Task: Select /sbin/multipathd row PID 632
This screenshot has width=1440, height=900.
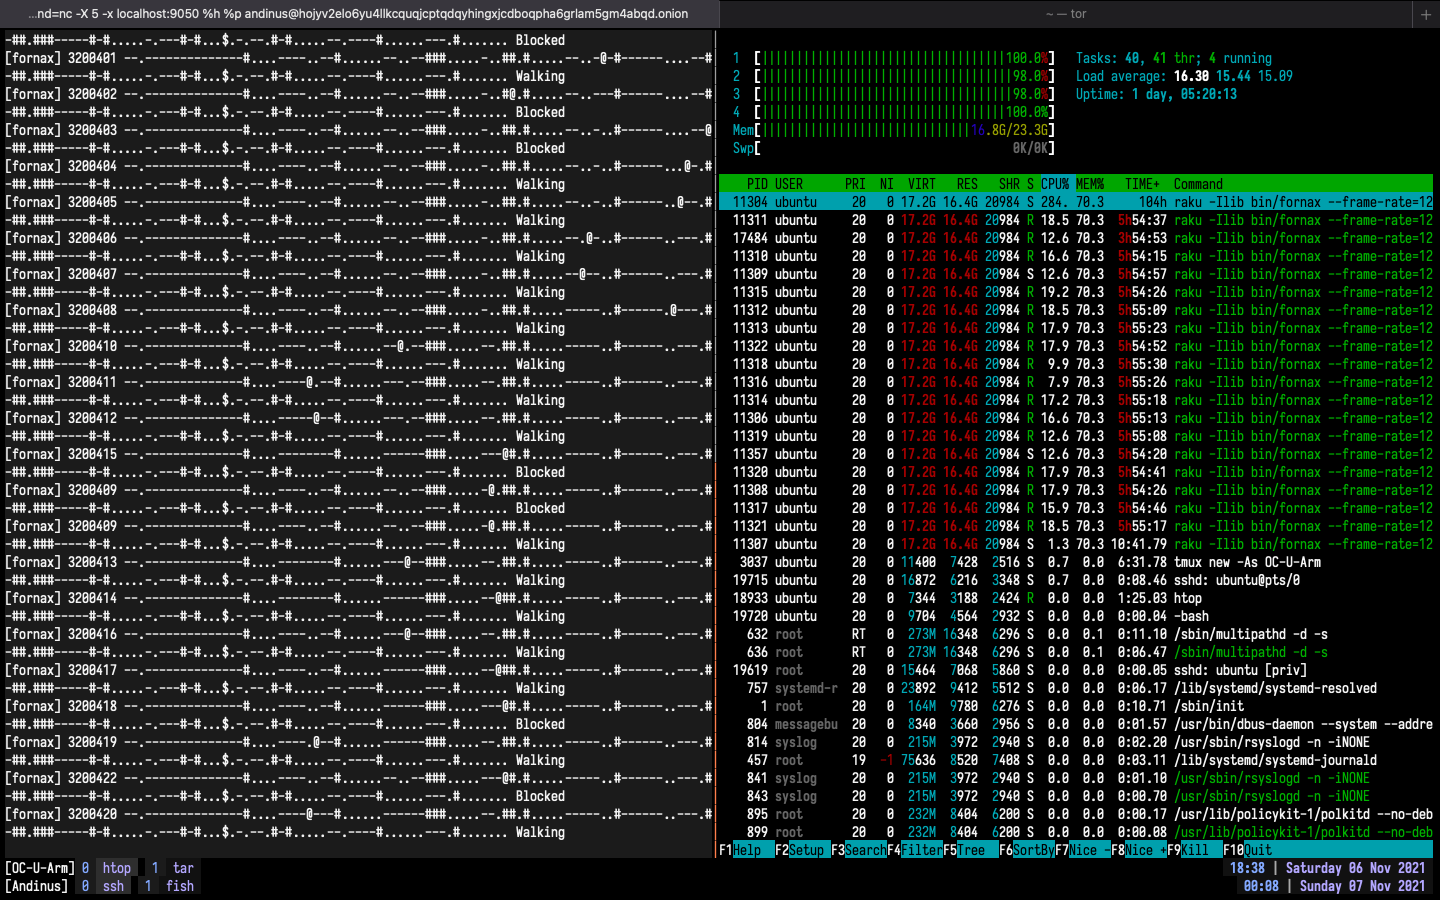Action: [x=1076, y=634]
